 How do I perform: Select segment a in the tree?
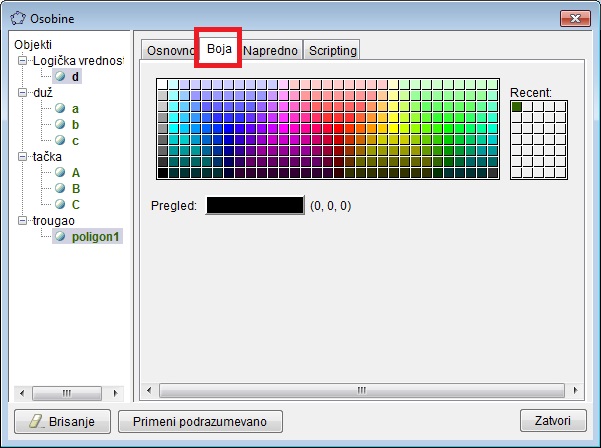point(75,109)
